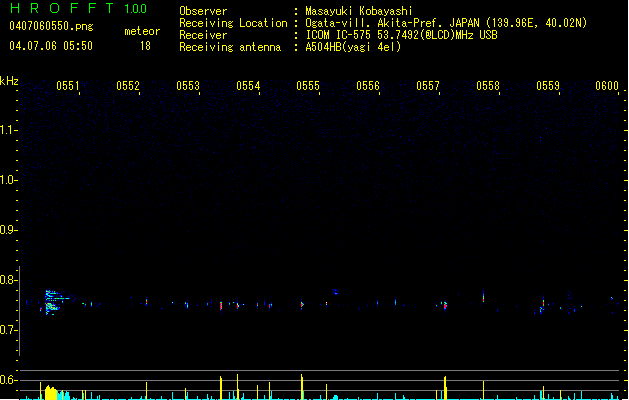Click the 0.7 kHz axis label
Image resolution: width=629 pixels, height=400 pixels.
8,330
